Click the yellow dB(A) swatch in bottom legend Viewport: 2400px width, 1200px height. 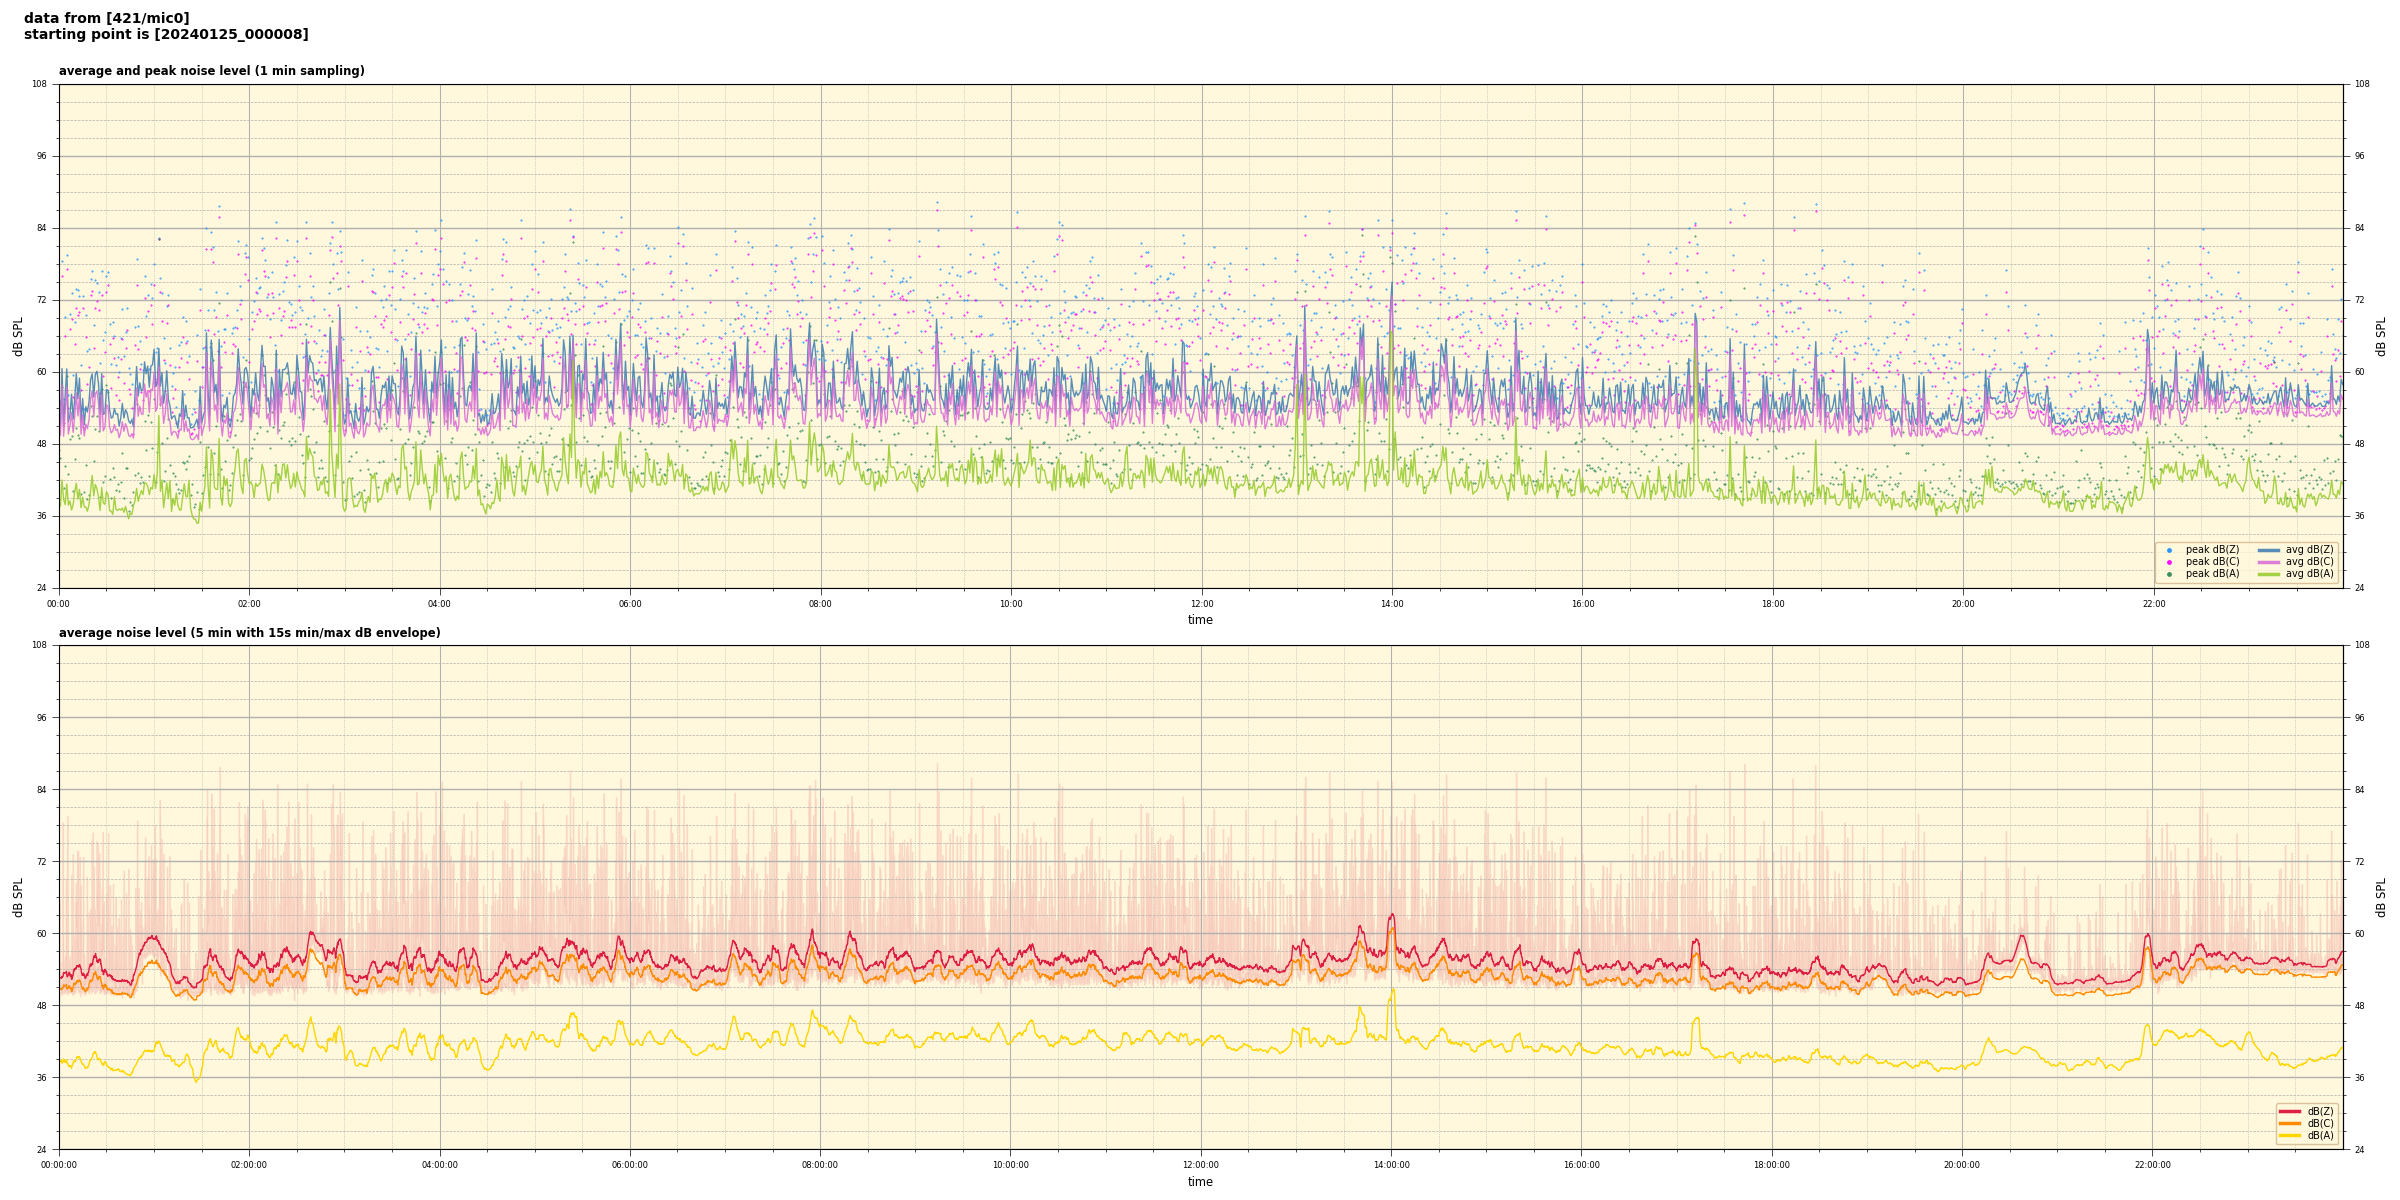click(x=2290, y=1135)
